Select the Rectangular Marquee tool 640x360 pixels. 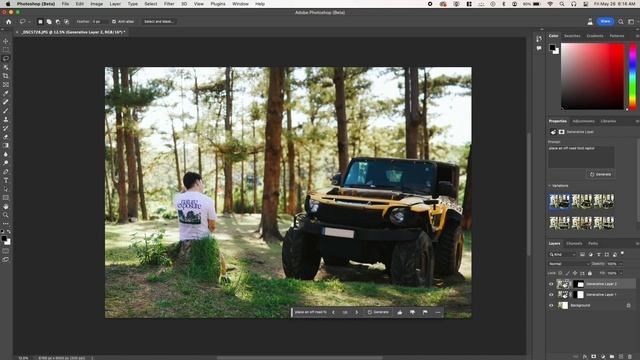pyautogui.click(x=6, y=50)
